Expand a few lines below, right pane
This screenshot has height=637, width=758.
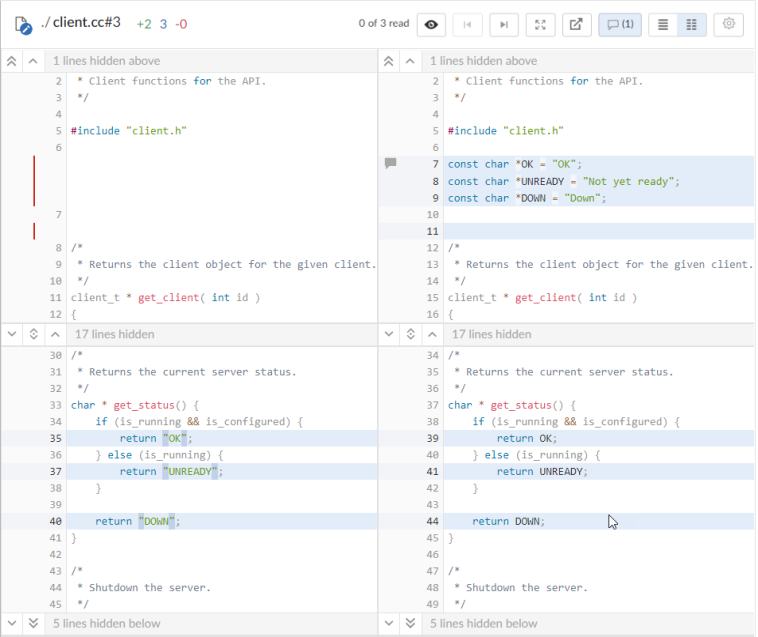pyautogui.click(x=389, y=623)
